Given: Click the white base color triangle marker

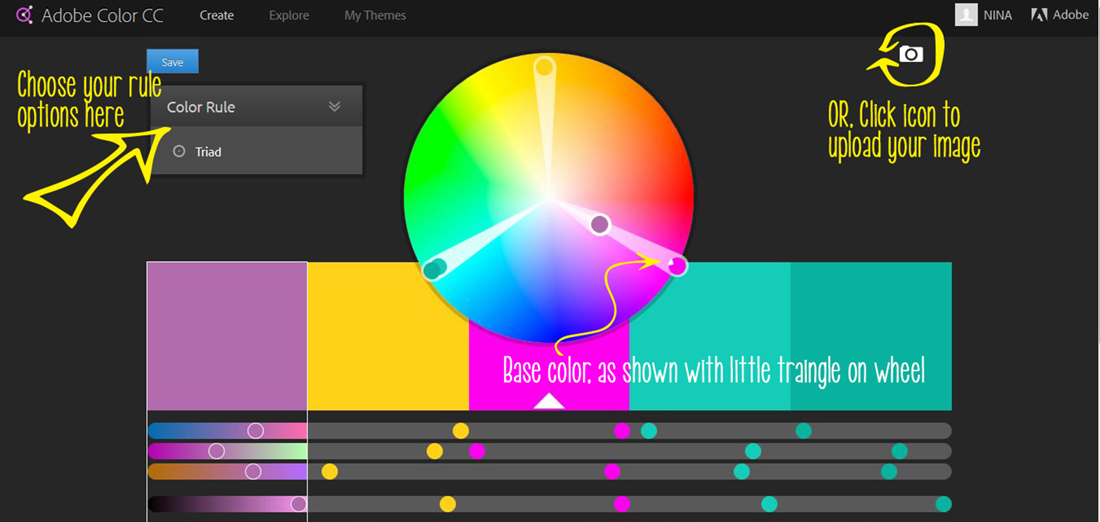Looking at the screenshot, I should tap(549, 401).
